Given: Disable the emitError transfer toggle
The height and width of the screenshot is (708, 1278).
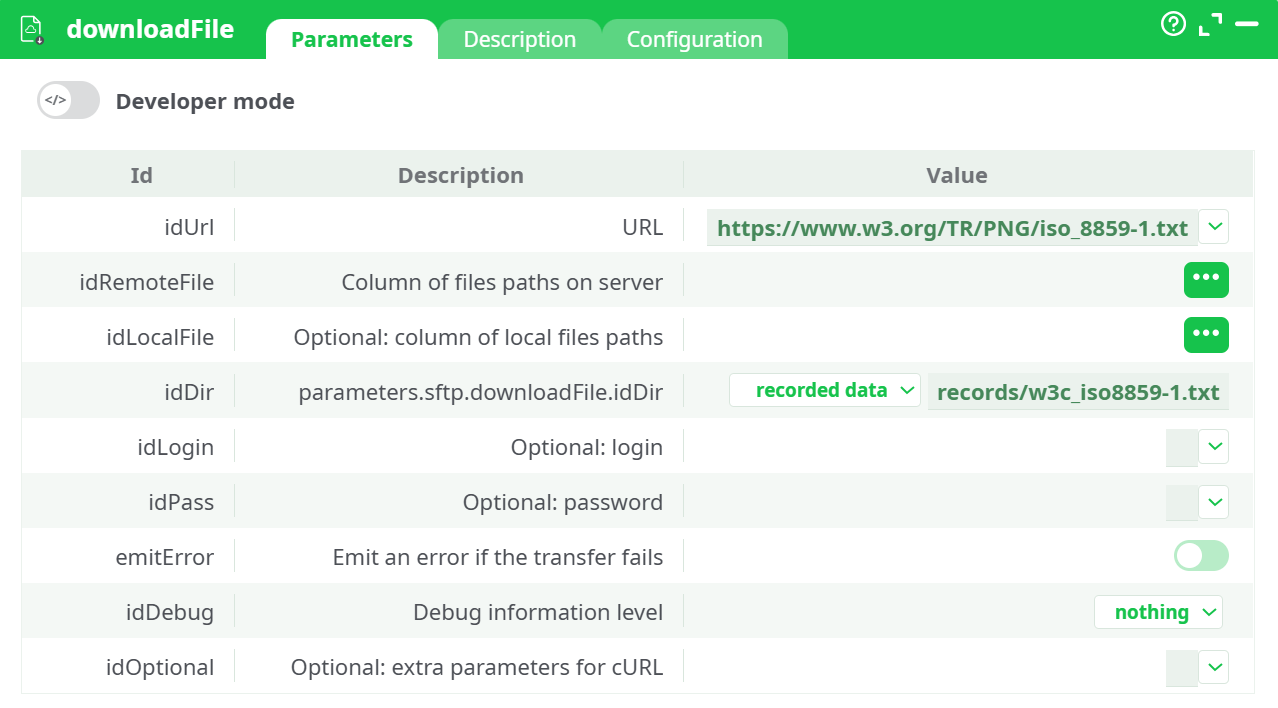Looking at the screenshot, I should [x=1200, y=556].
